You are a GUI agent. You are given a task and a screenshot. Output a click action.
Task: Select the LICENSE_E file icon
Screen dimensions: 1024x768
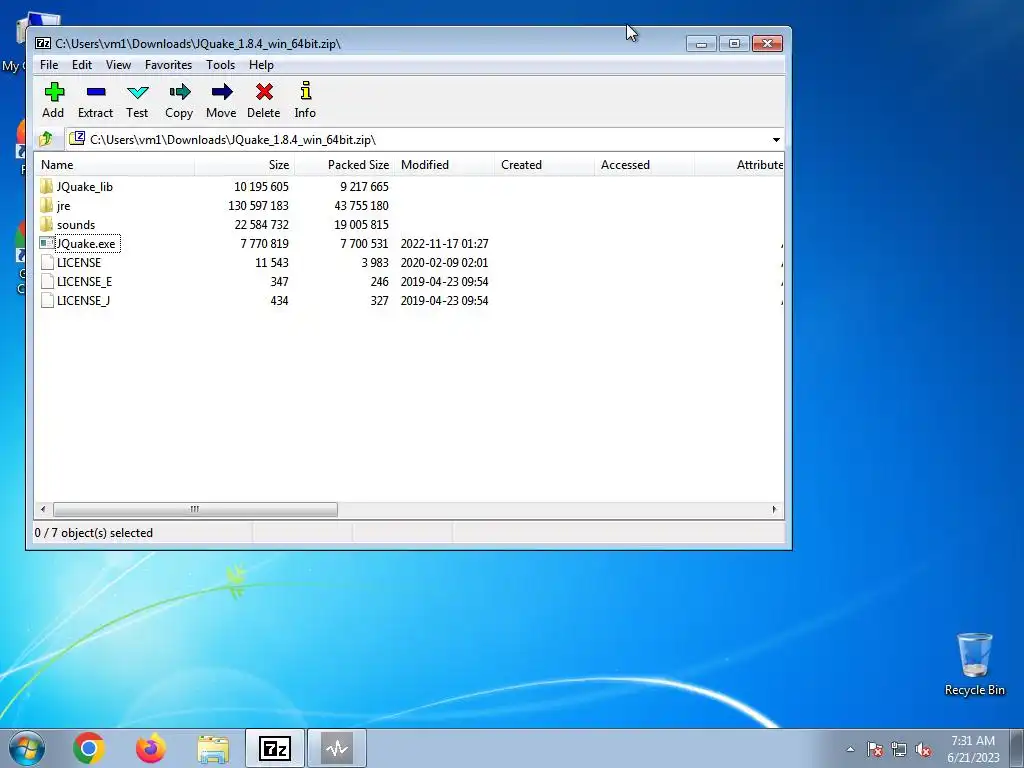[46, 281]
